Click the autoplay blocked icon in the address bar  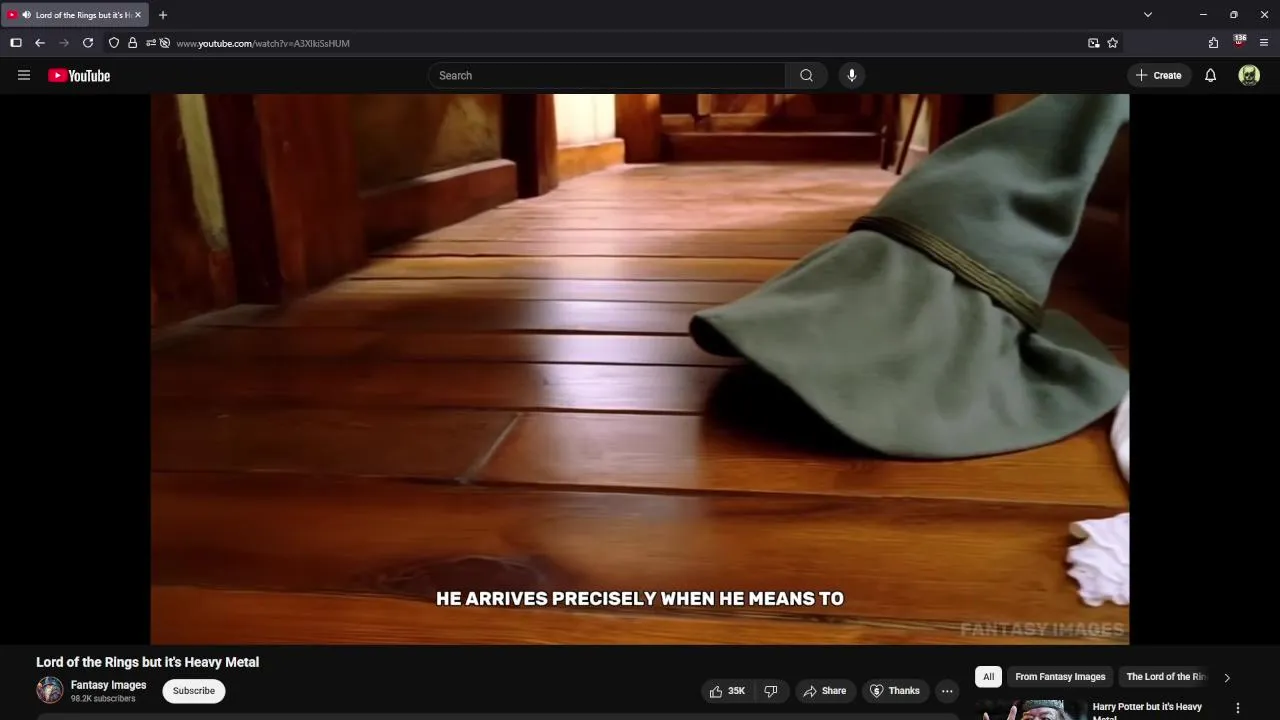[165, 43]
